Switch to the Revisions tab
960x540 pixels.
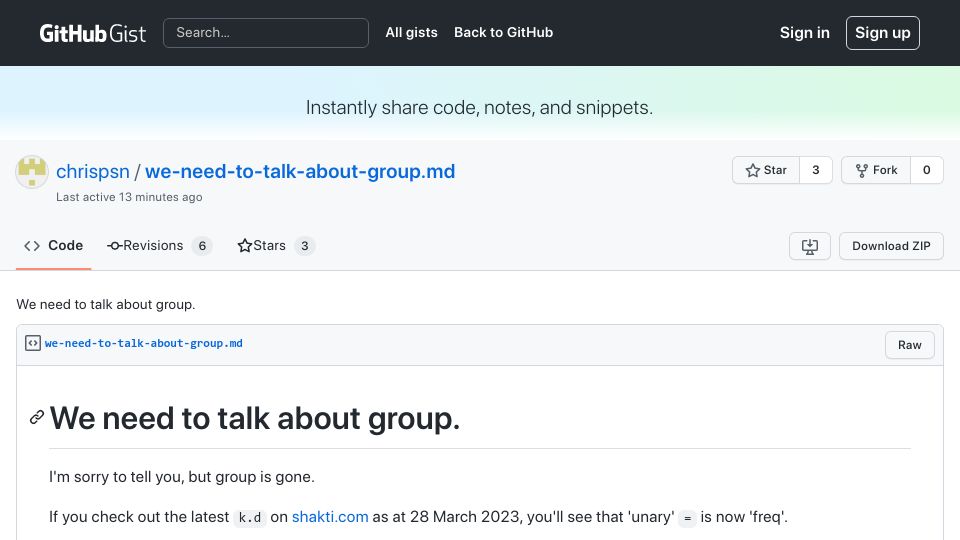click(159, 246)
